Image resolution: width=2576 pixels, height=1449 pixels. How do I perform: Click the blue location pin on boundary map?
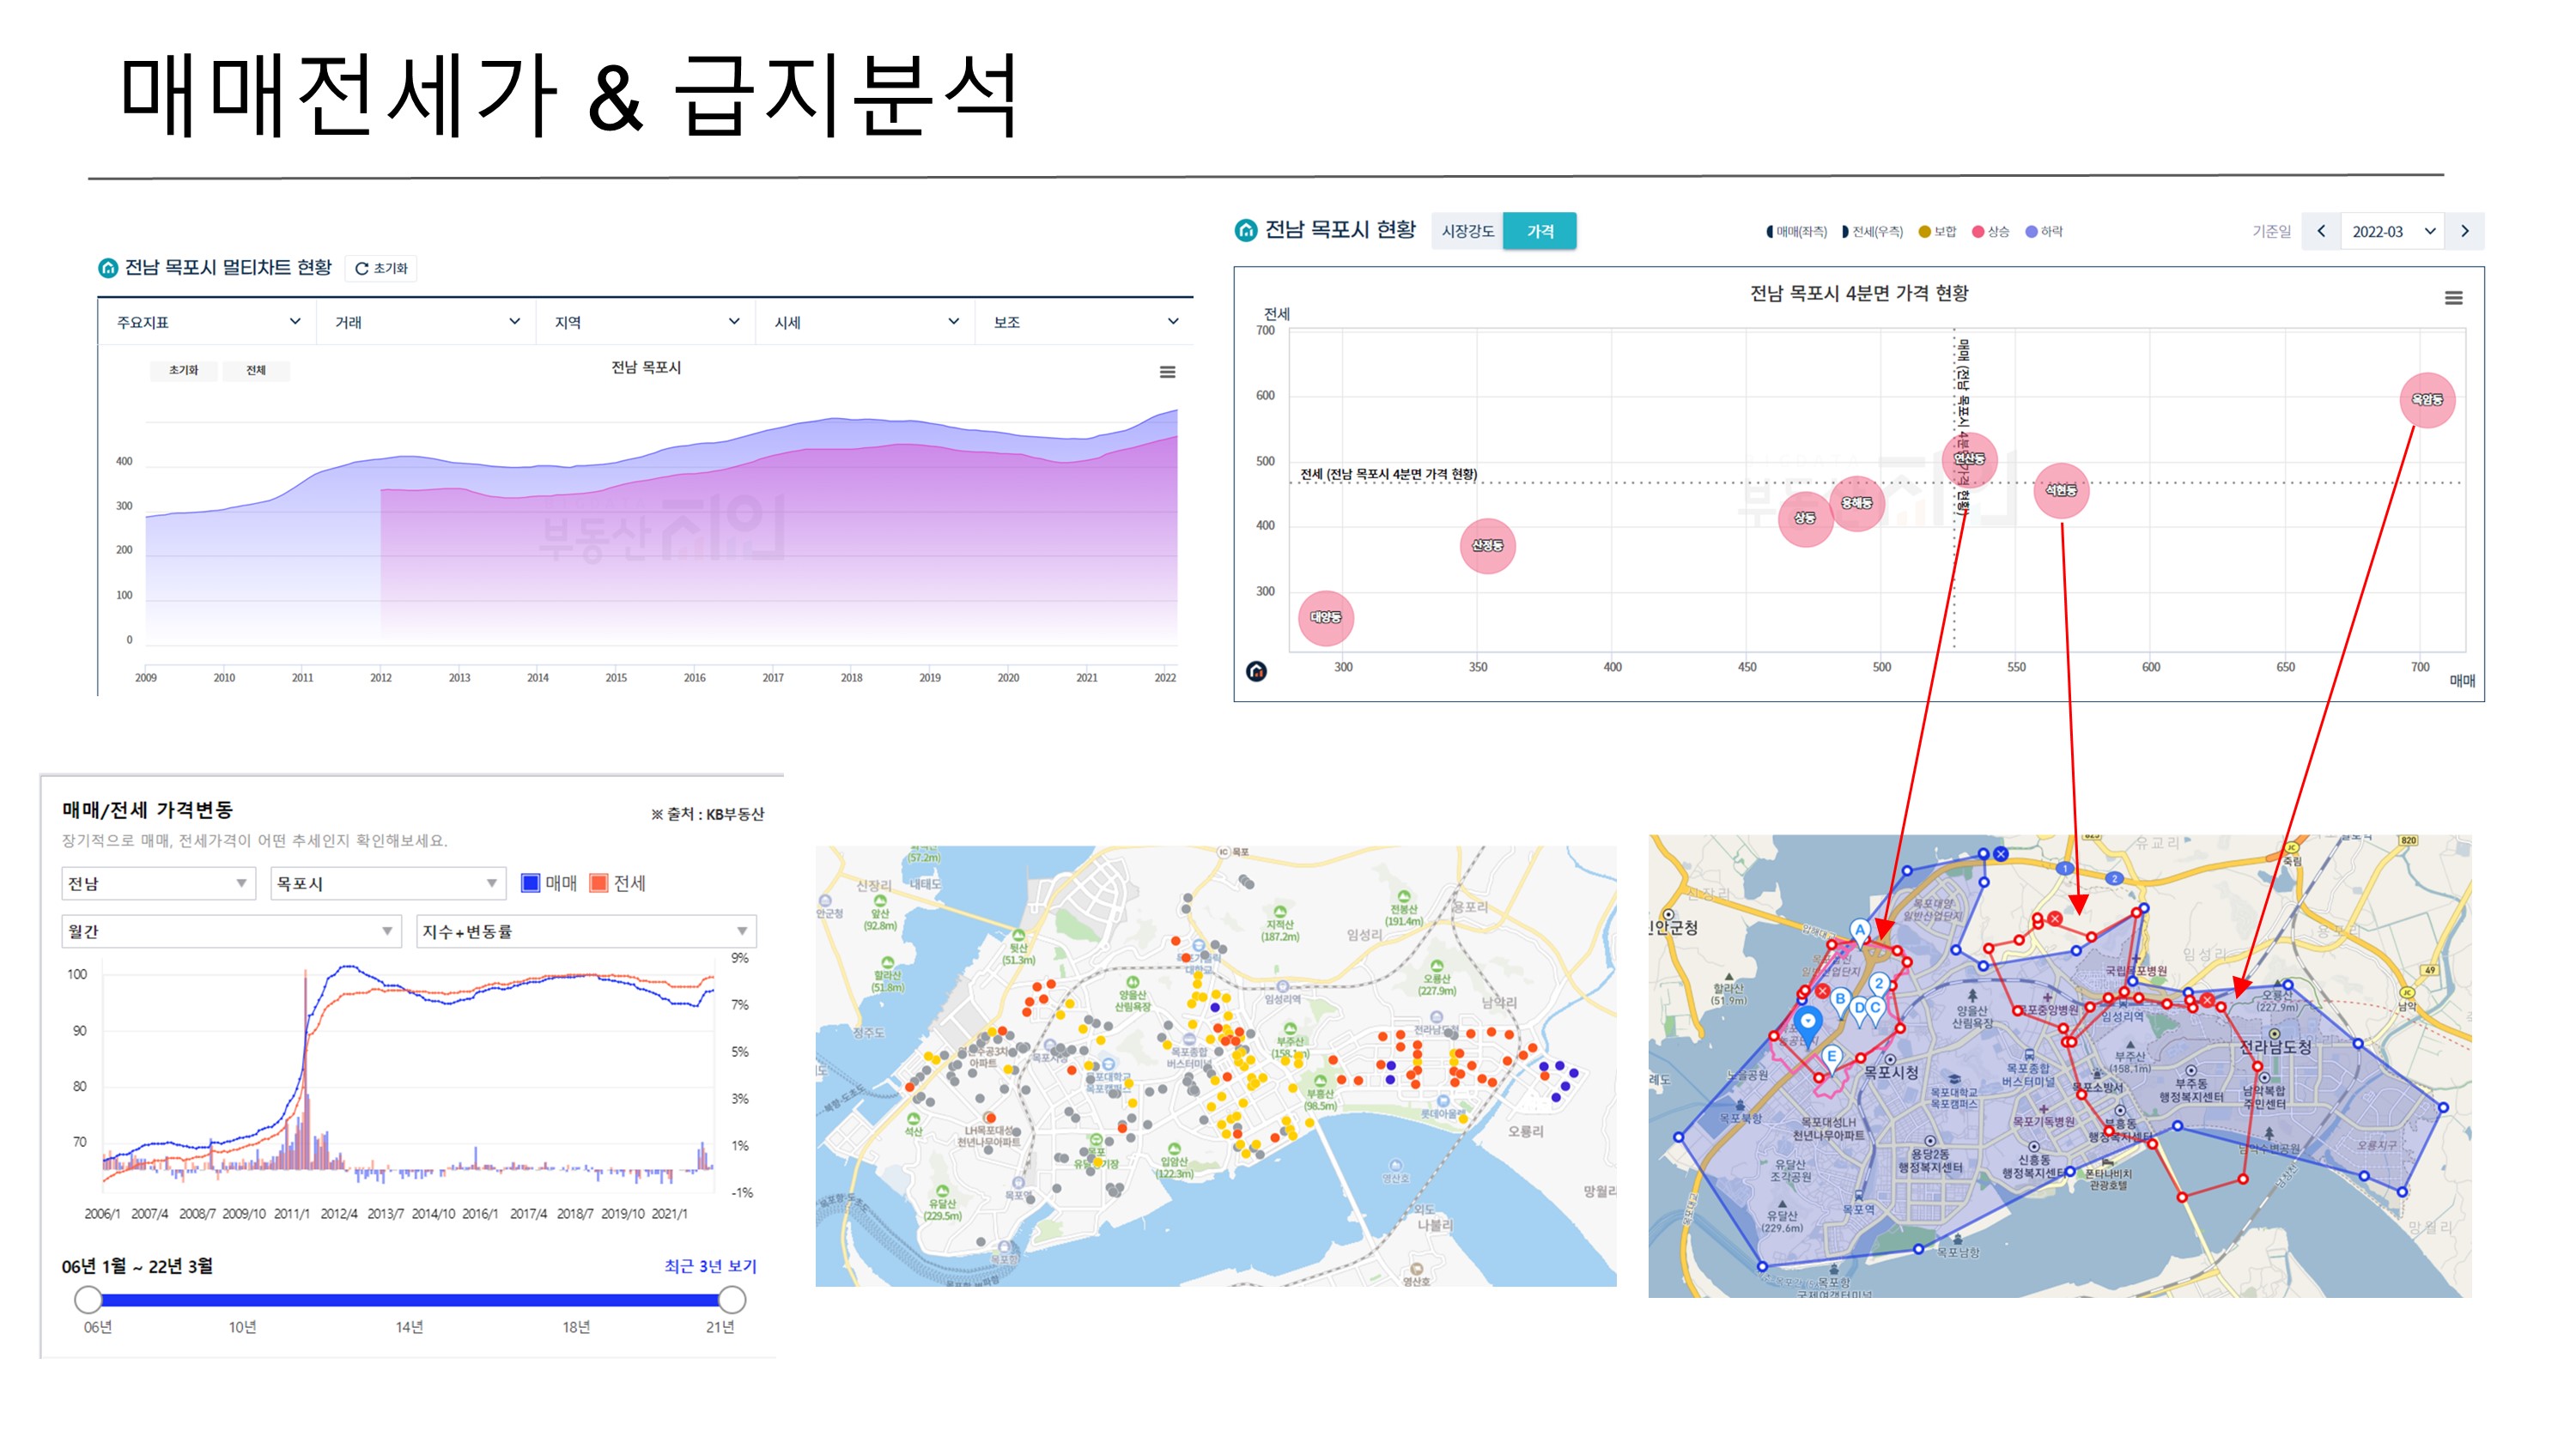tap(1807, 1024)
